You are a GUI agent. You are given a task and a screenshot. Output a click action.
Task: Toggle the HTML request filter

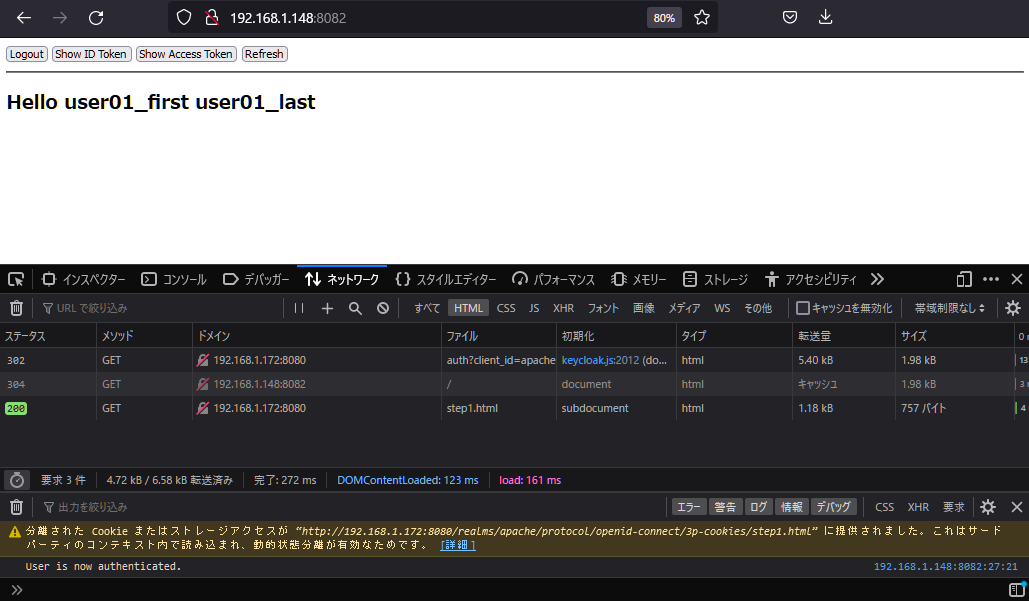(x=468, y=308)
